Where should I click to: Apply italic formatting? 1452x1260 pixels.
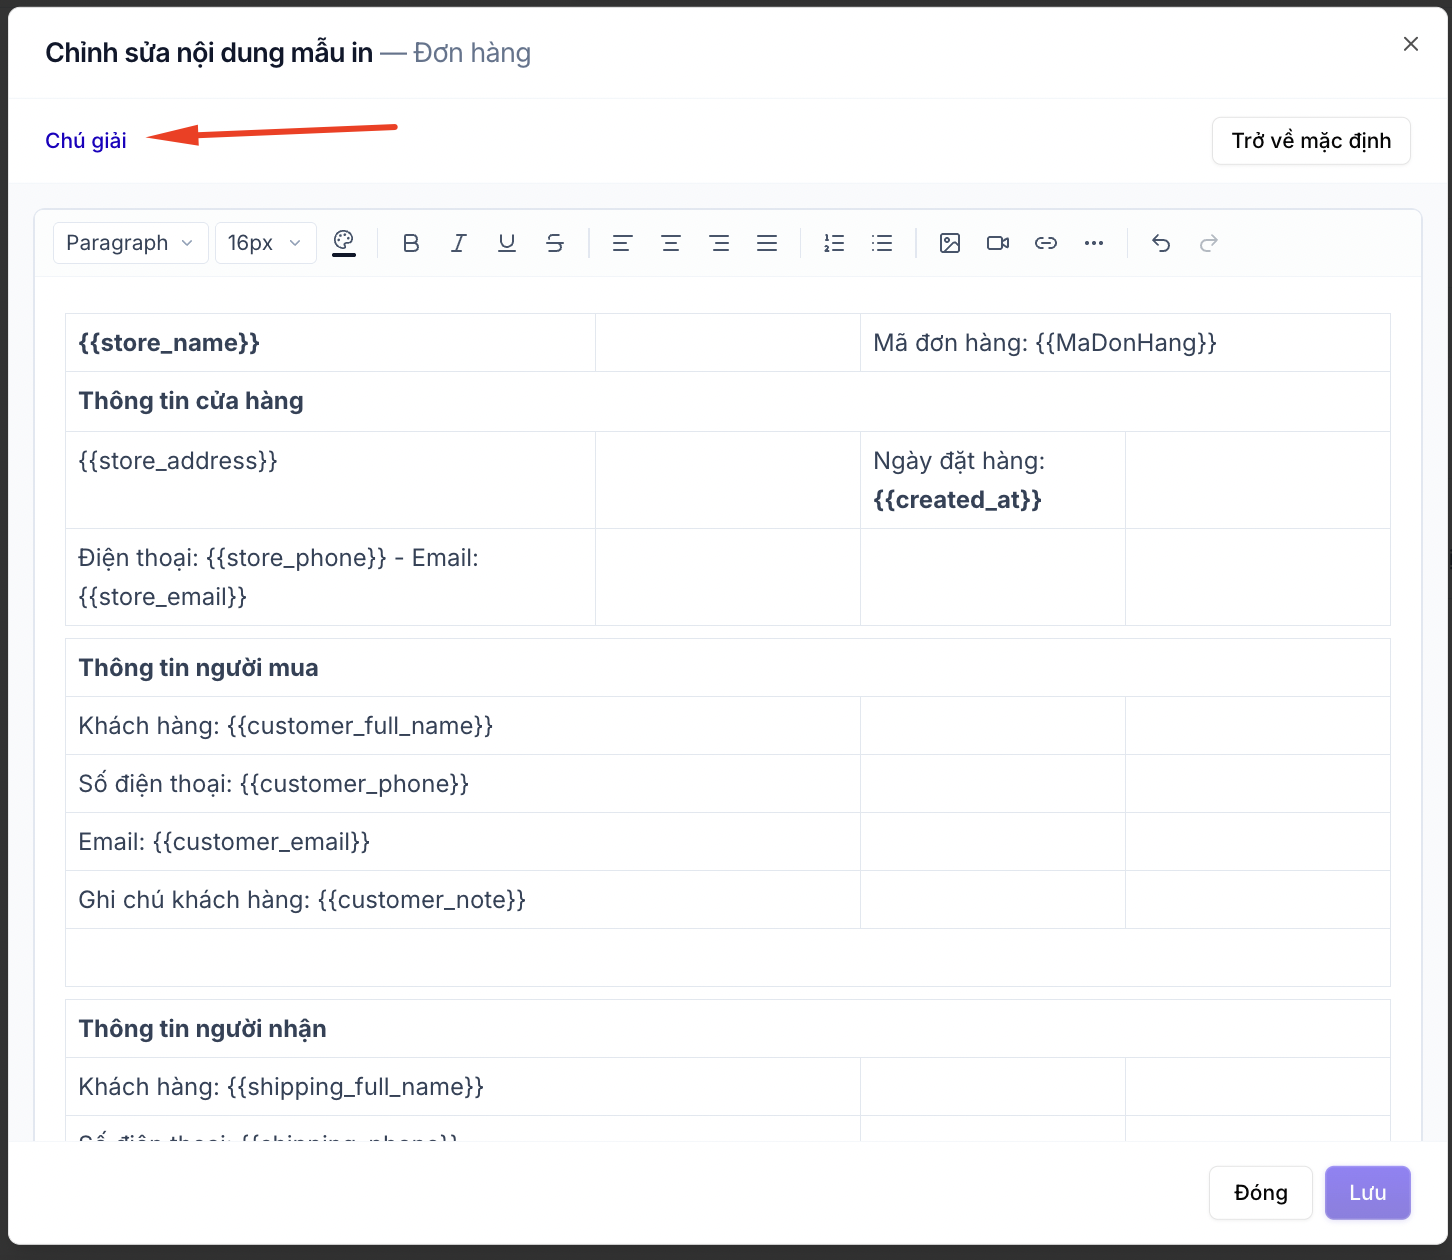[x=459, y=243]
